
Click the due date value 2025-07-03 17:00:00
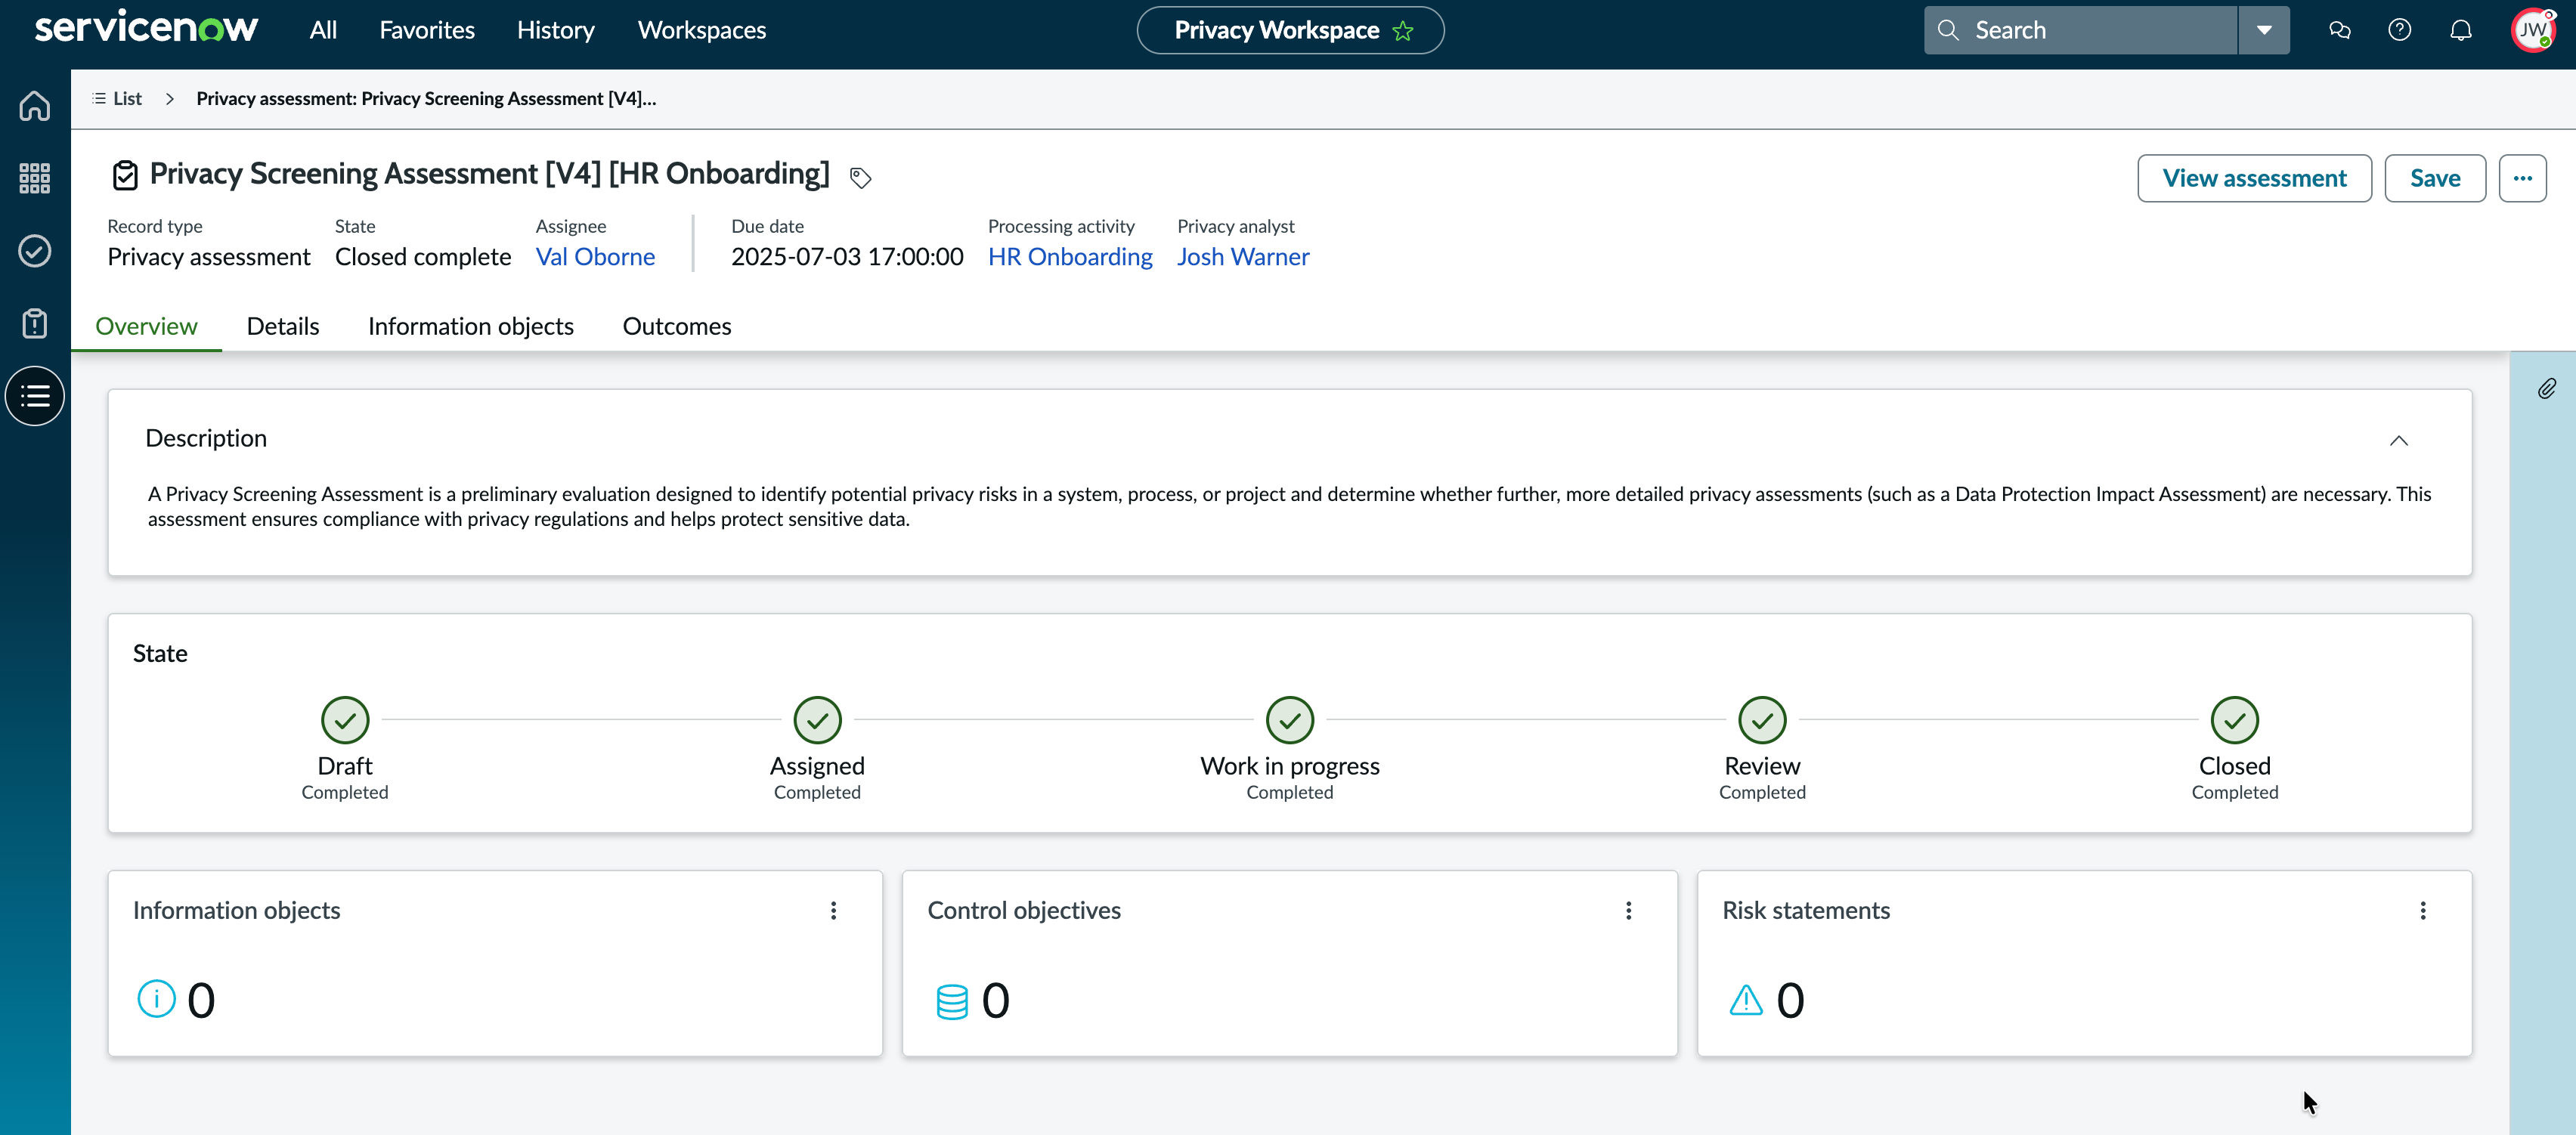point(847,257)
